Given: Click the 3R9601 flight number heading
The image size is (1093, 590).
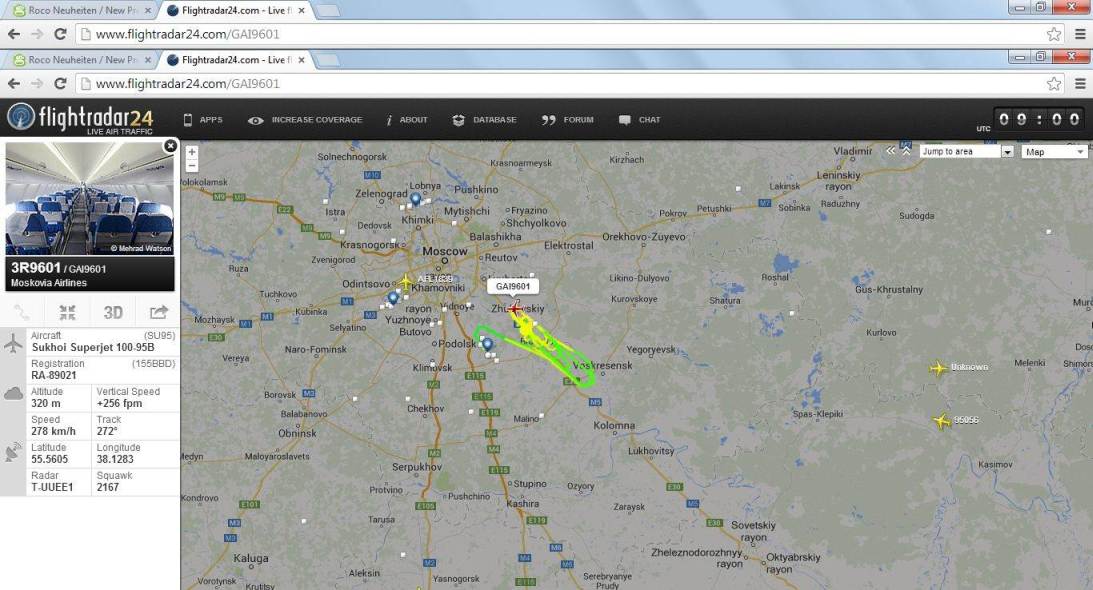Looking at the screenshot, I should pyautogui.click(x=36, y=268).
